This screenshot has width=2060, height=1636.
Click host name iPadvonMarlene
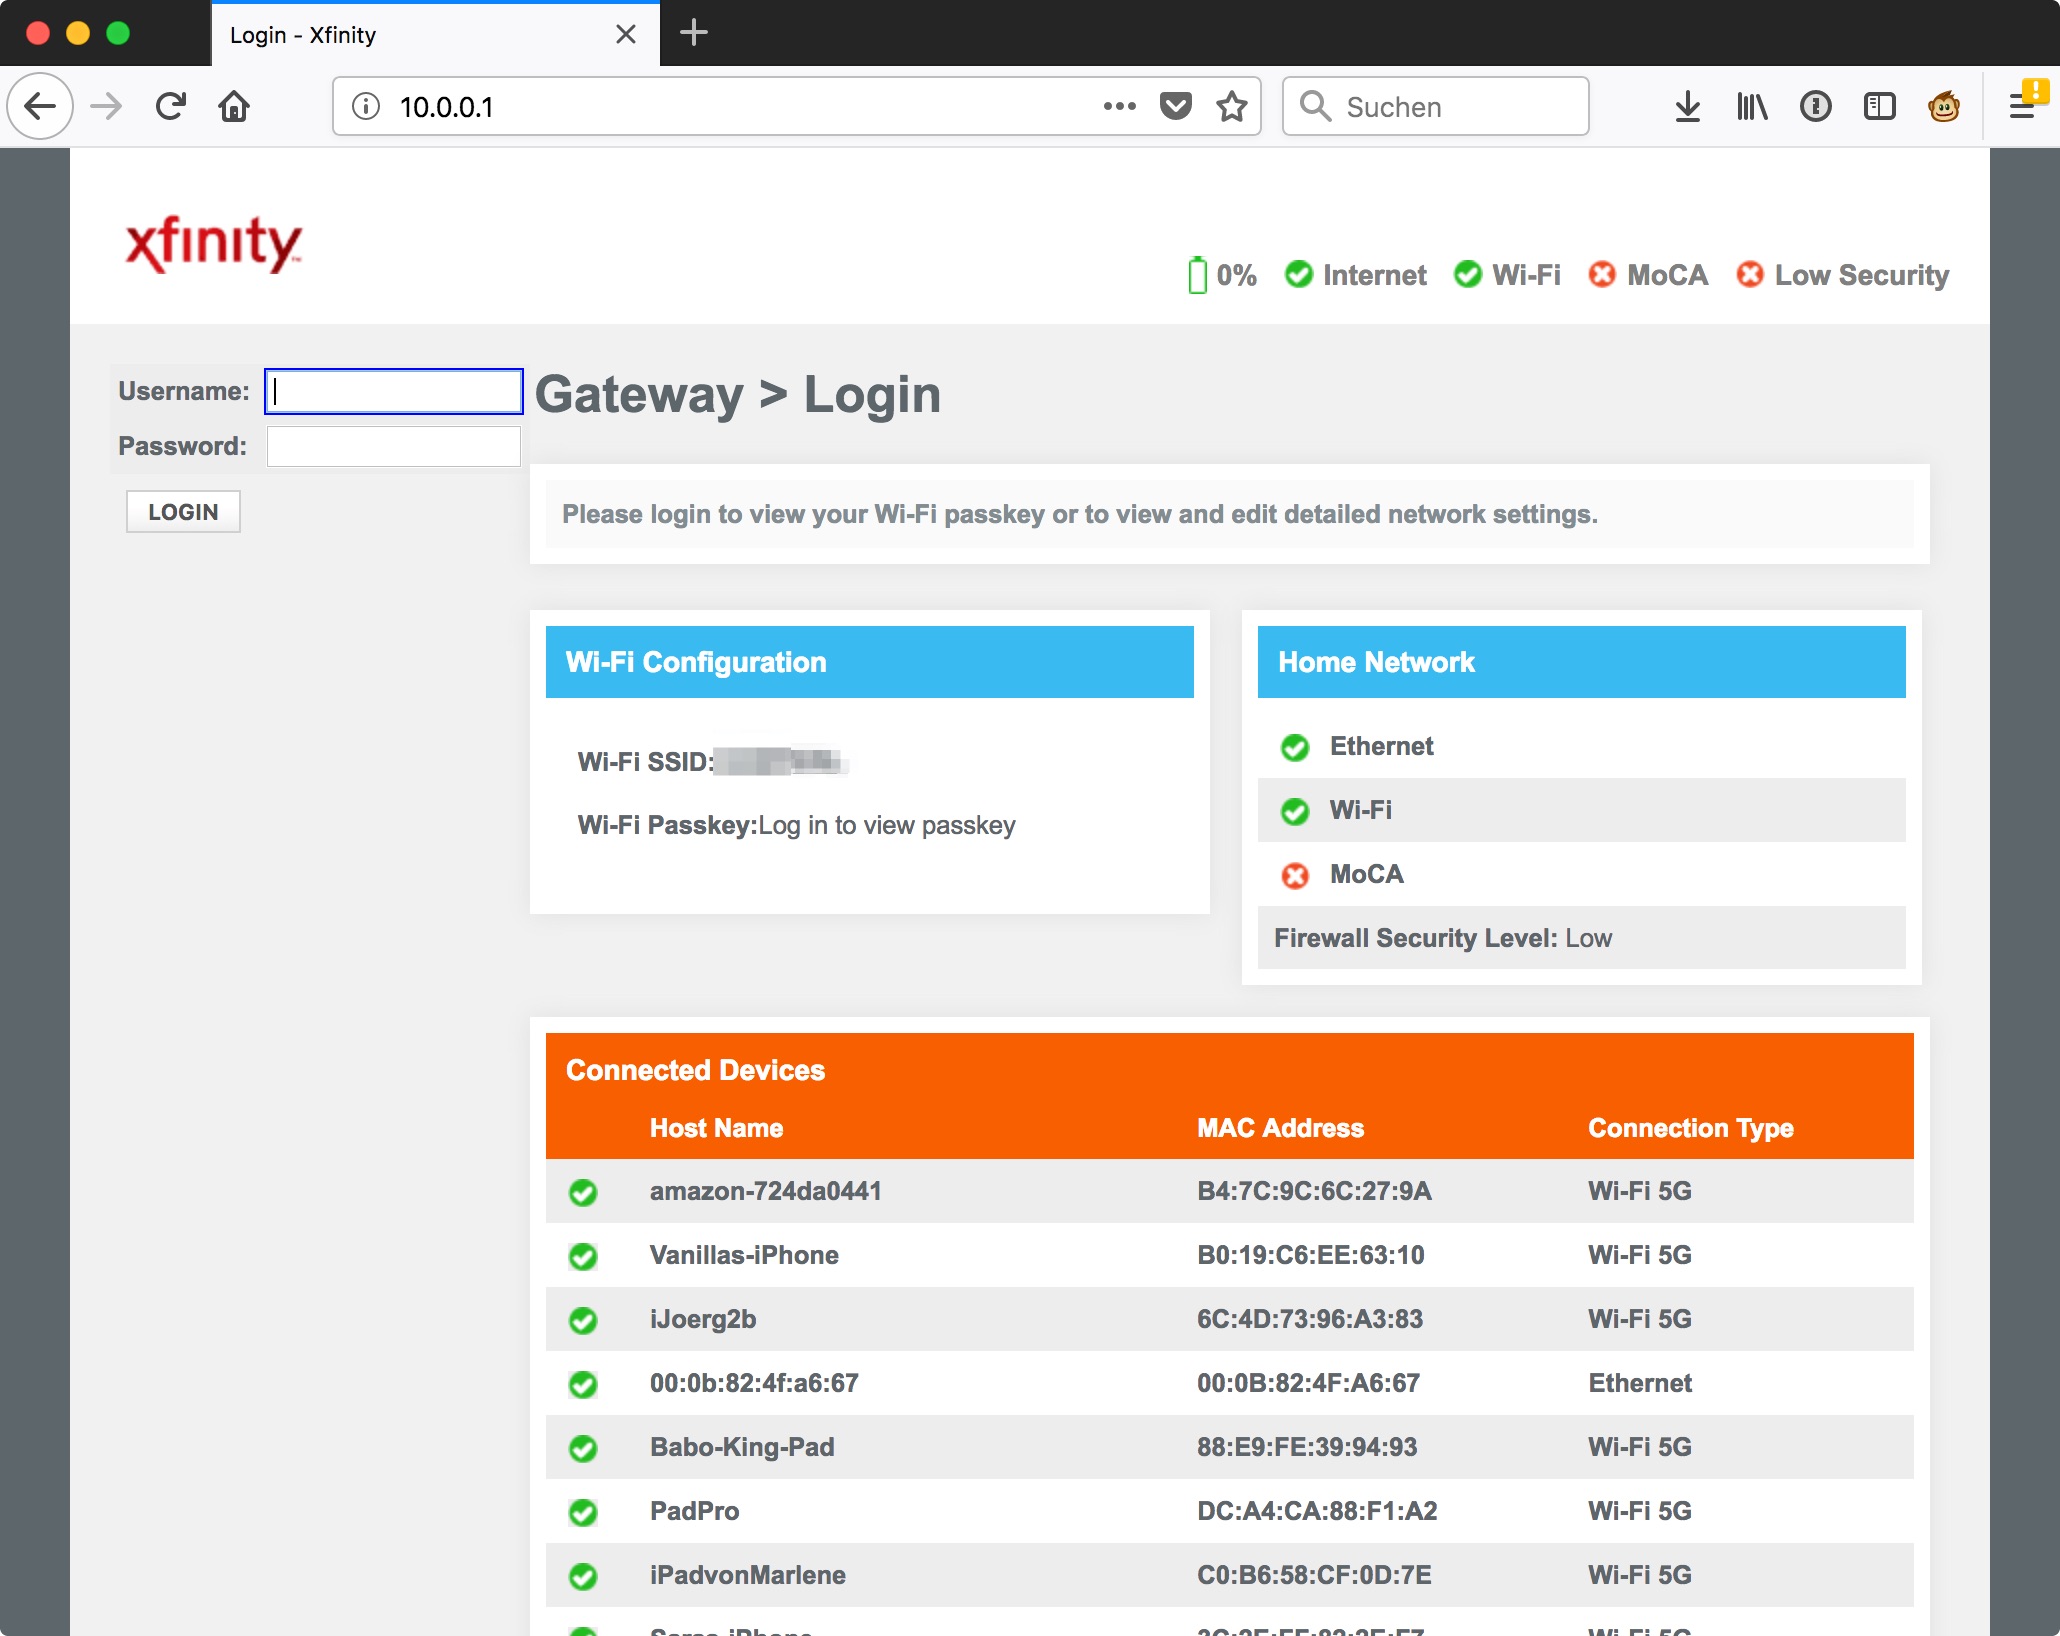point(748,1575)
